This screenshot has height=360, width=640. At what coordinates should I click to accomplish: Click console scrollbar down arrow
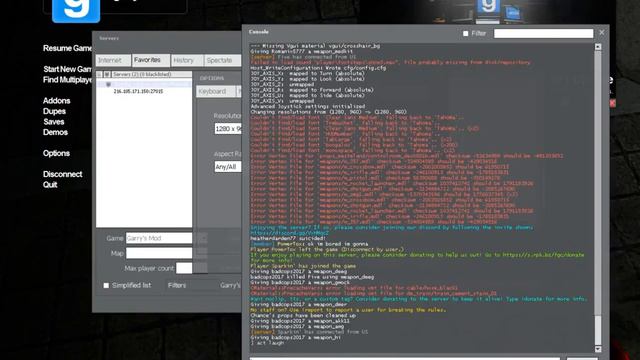coord(598,349)
